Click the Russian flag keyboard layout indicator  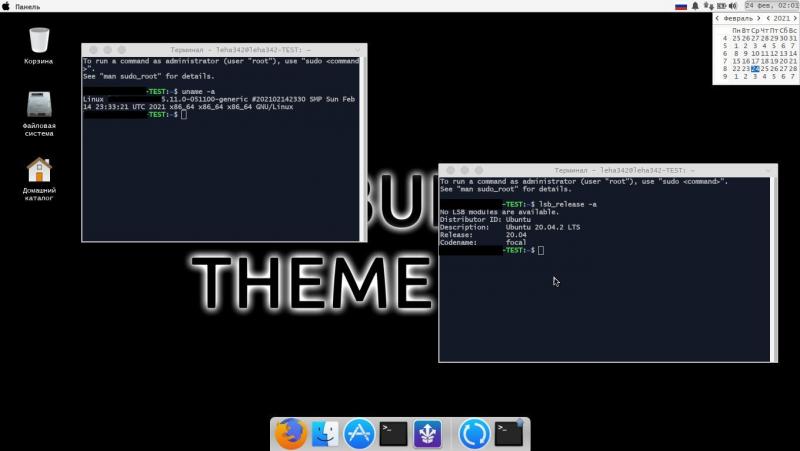681,6
